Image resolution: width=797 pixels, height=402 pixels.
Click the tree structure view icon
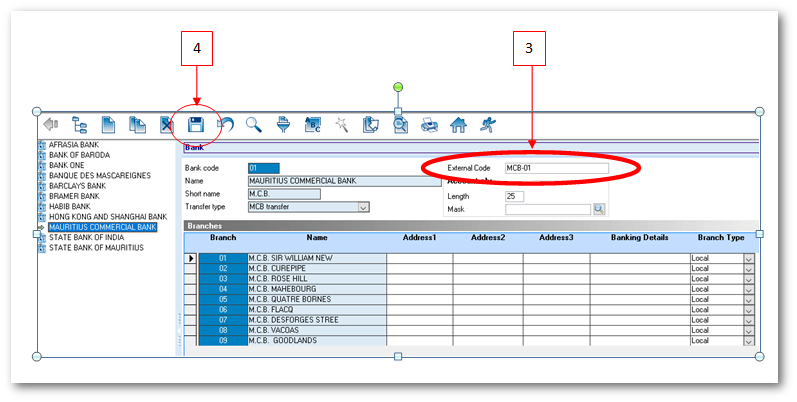(79, 125)
